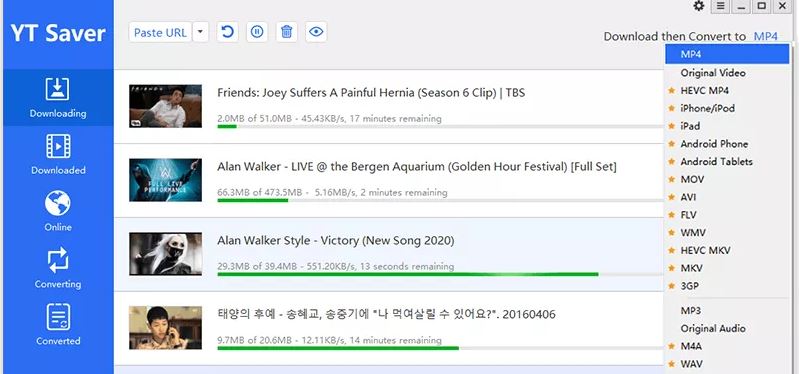Open the Downloading section in sidebar

(58, 98)
